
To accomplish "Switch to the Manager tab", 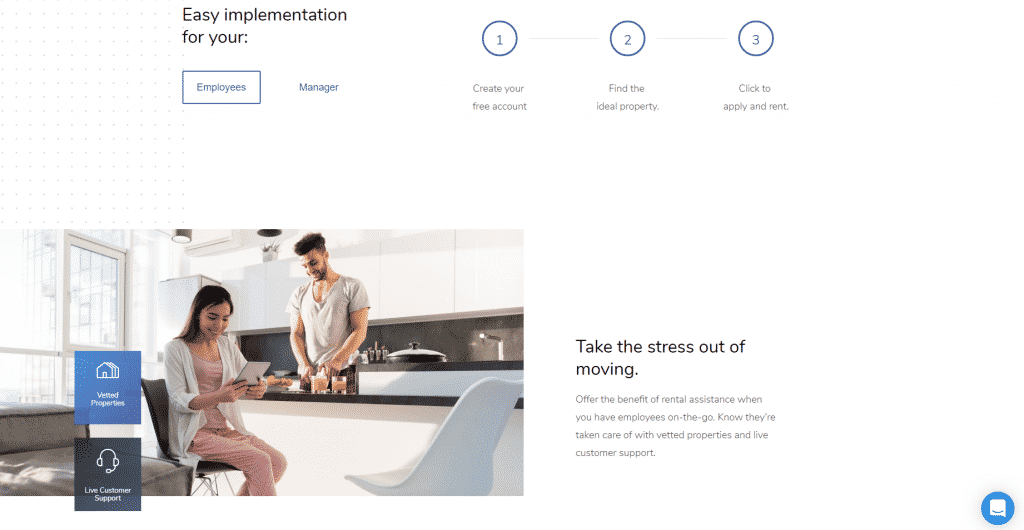I will point(319,87).
